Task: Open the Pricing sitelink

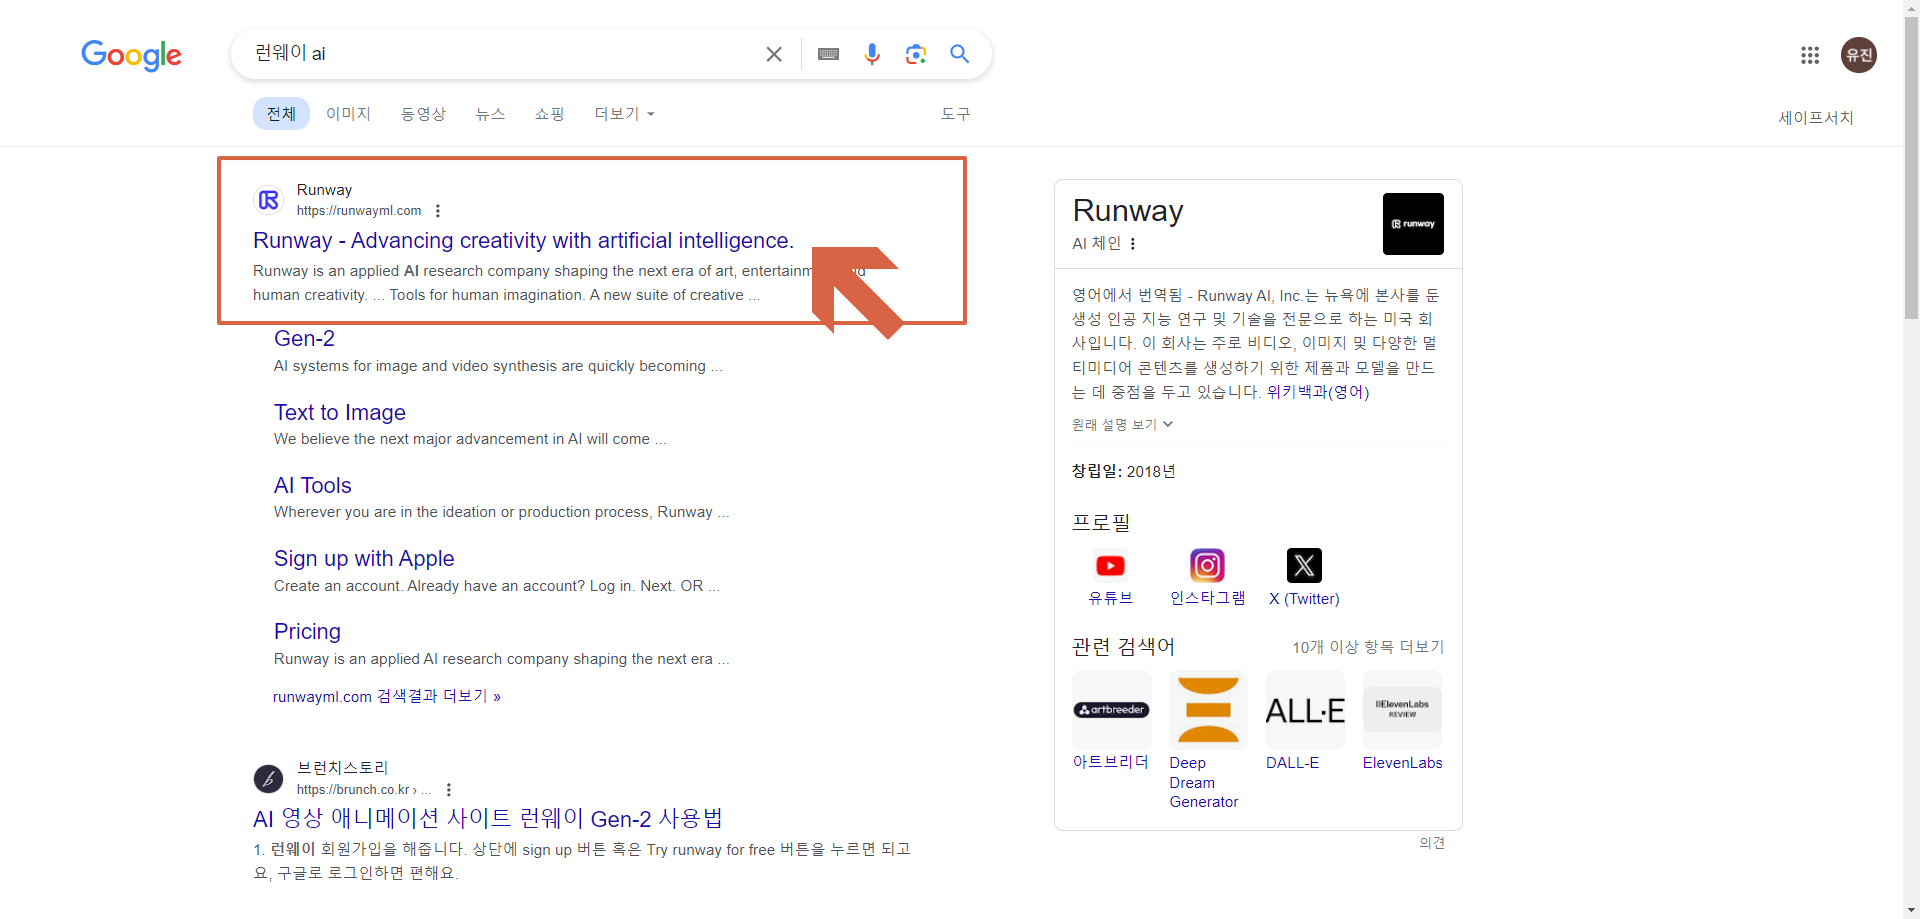Action: click(307, 632)
